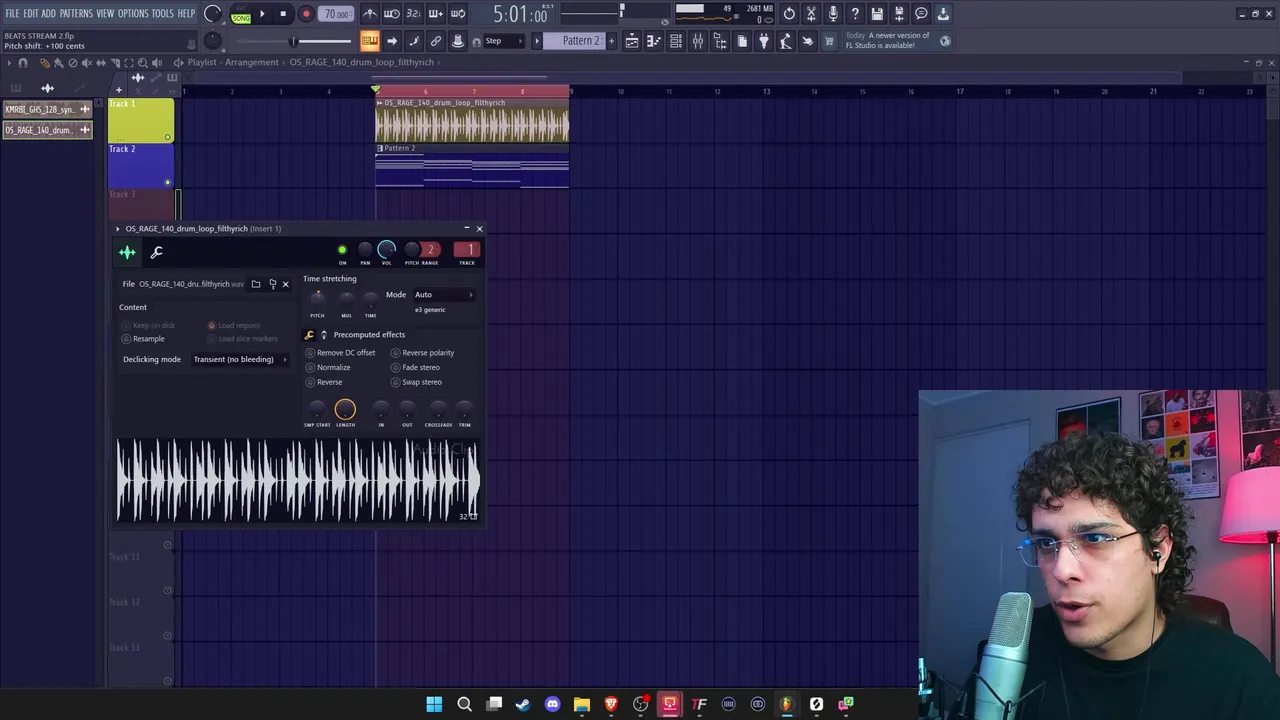Open the ADD menu
The image size is (1280, 720).
tap(48, 14)
